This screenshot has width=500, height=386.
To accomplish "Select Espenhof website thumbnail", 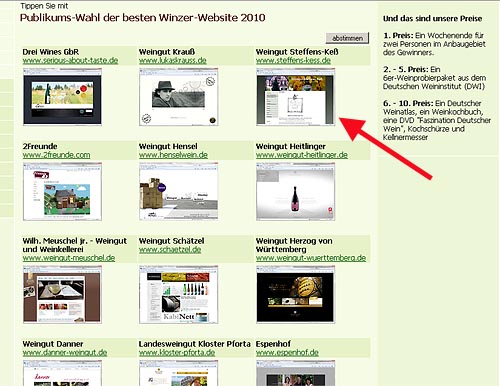I will tap(296, 373).
